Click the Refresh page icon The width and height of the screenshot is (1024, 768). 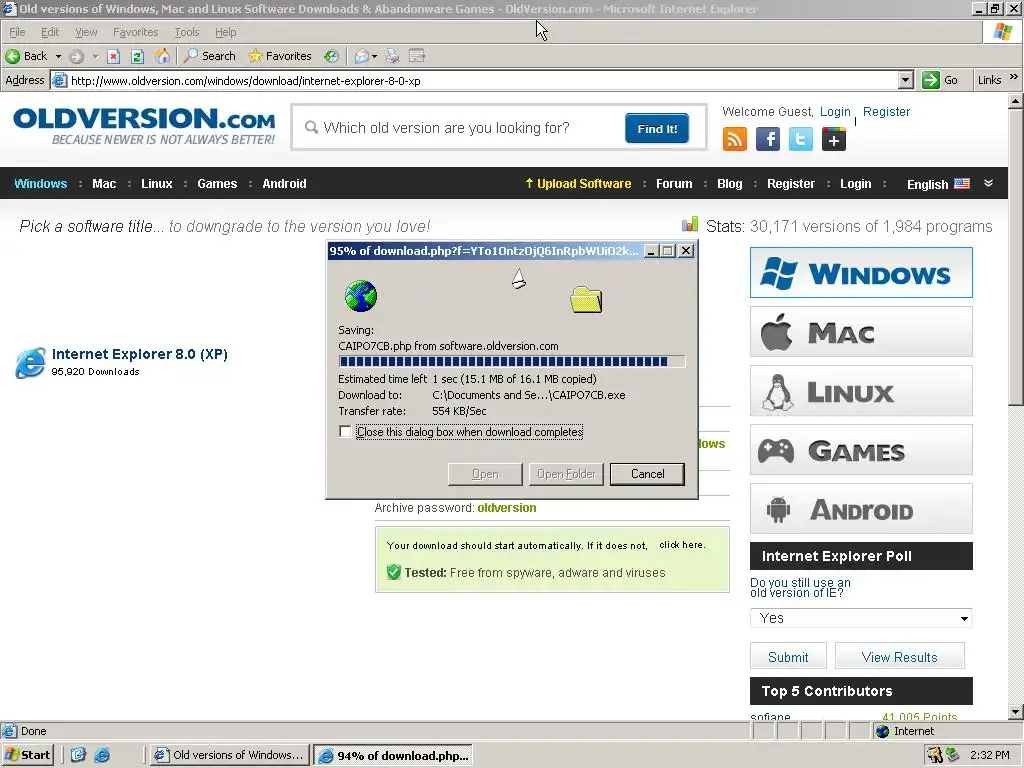(137, 56)
